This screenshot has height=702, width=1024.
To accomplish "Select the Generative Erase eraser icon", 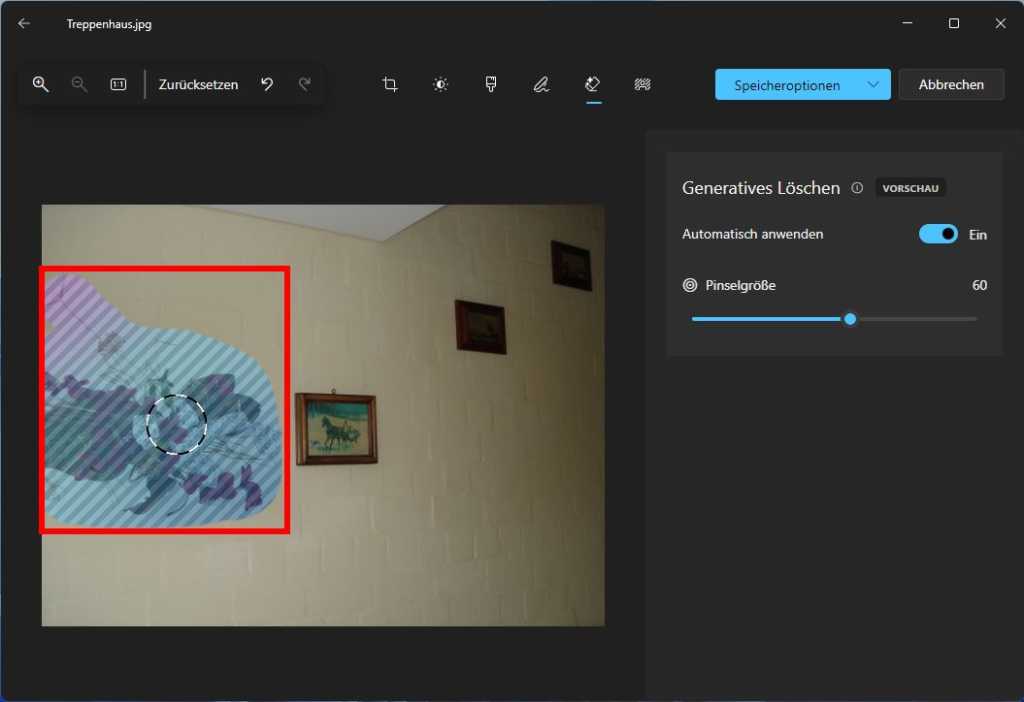I will click(x=592, y=84).
